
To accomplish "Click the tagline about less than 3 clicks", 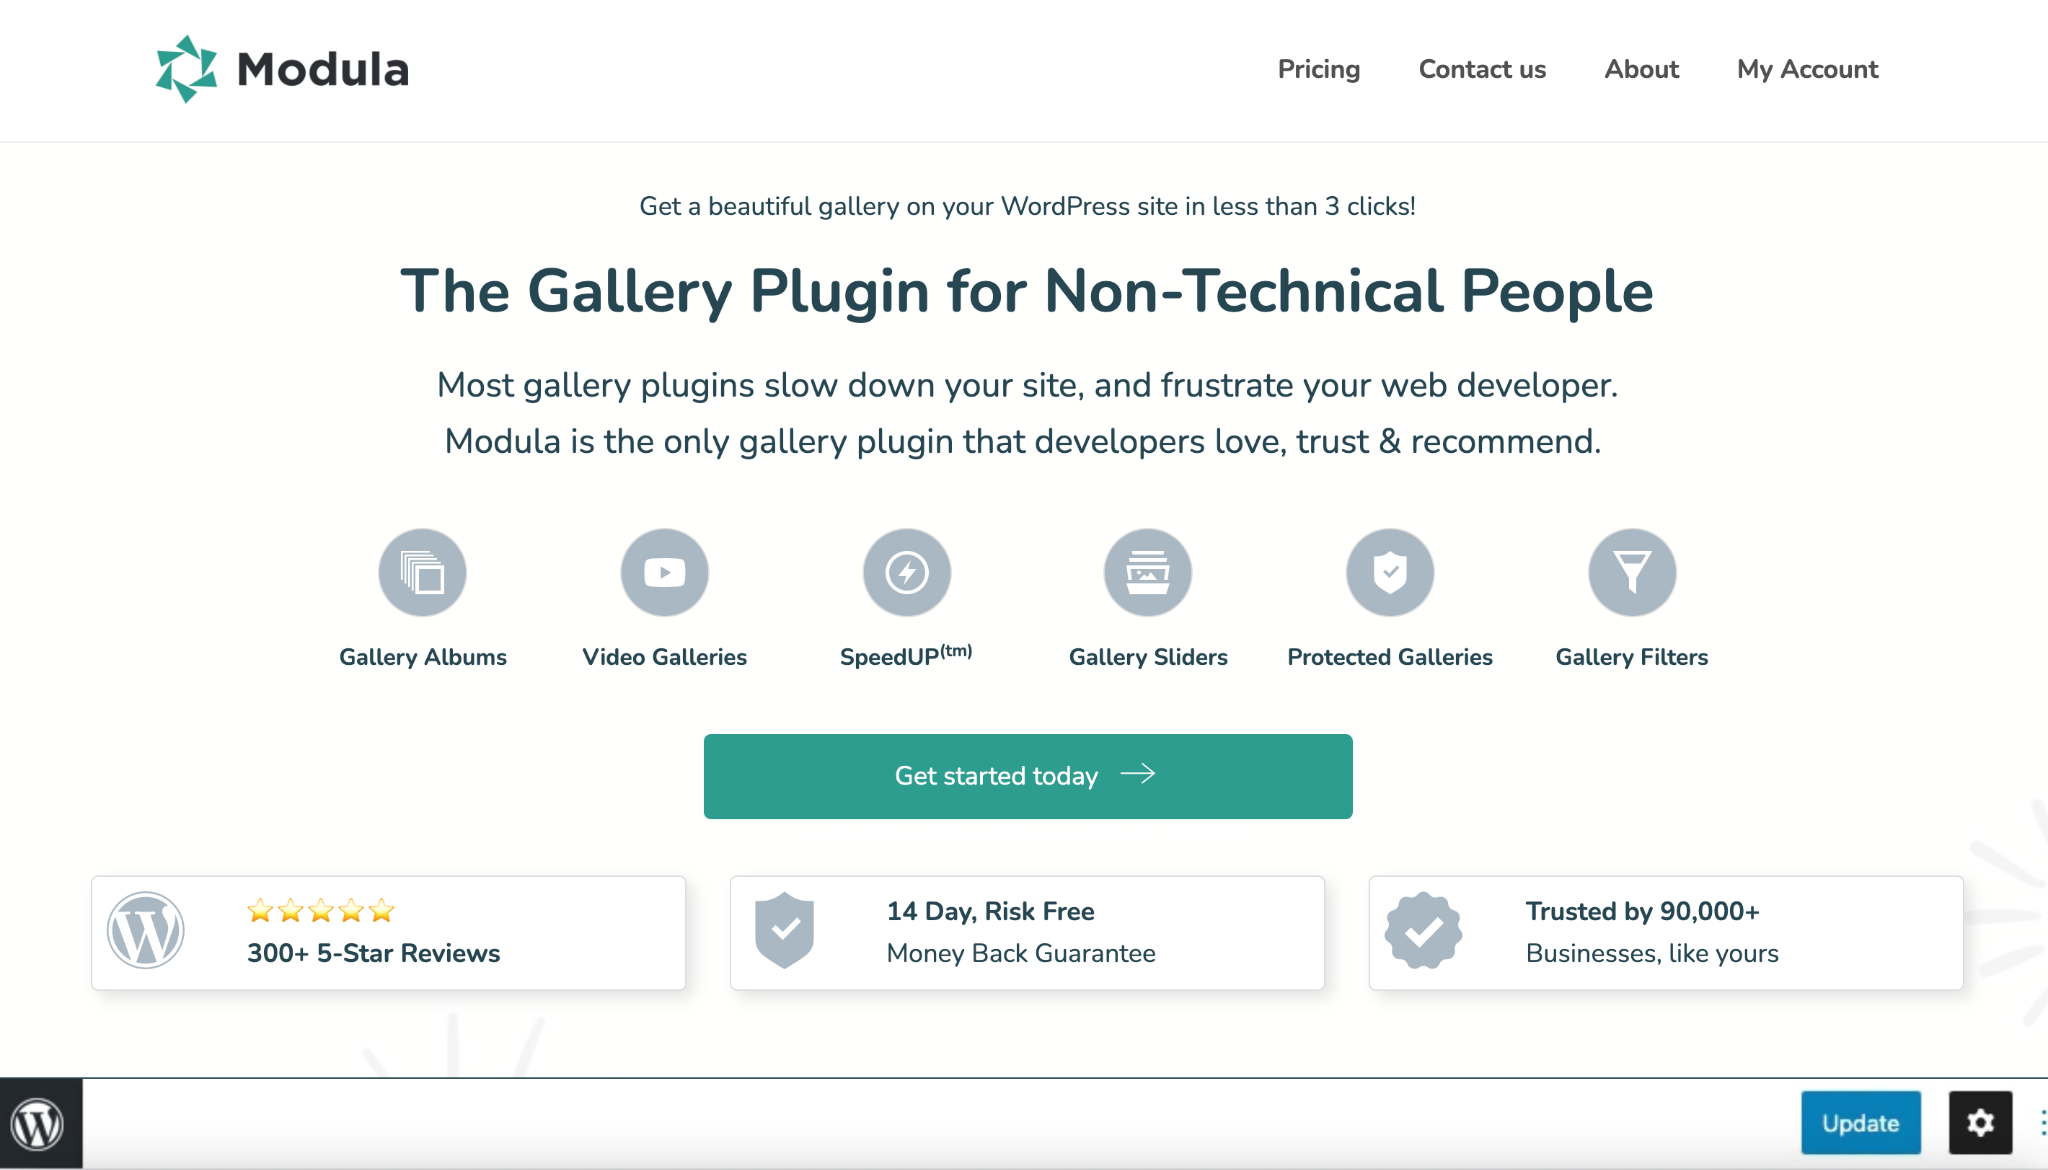I will coord(1027,206).
